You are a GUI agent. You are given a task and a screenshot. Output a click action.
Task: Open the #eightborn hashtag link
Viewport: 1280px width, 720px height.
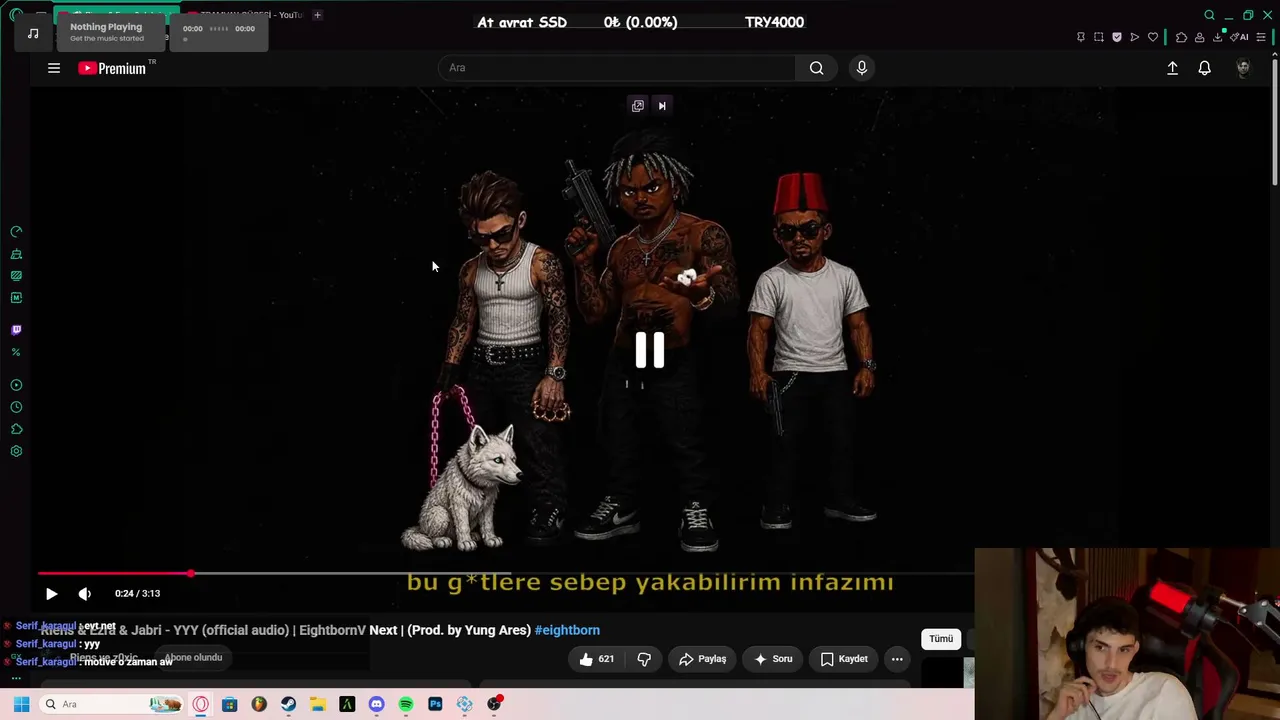[x=567, y=630]
